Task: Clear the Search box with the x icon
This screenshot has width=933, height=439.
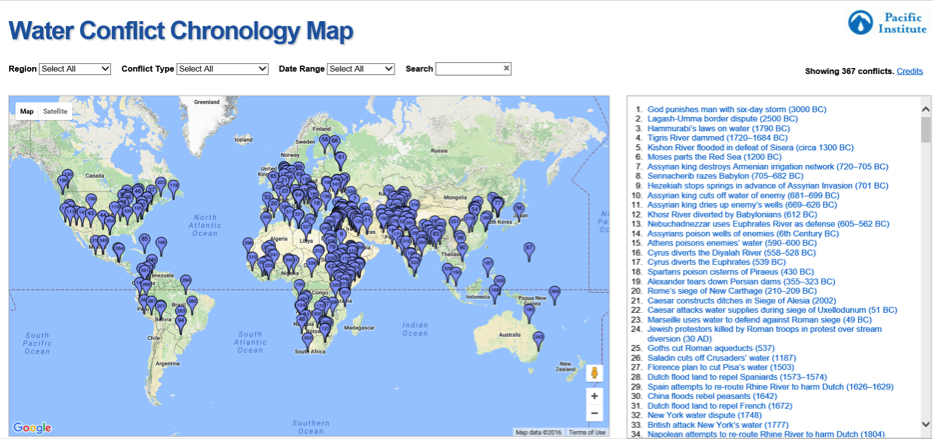Action: click(x=506, y=68)
